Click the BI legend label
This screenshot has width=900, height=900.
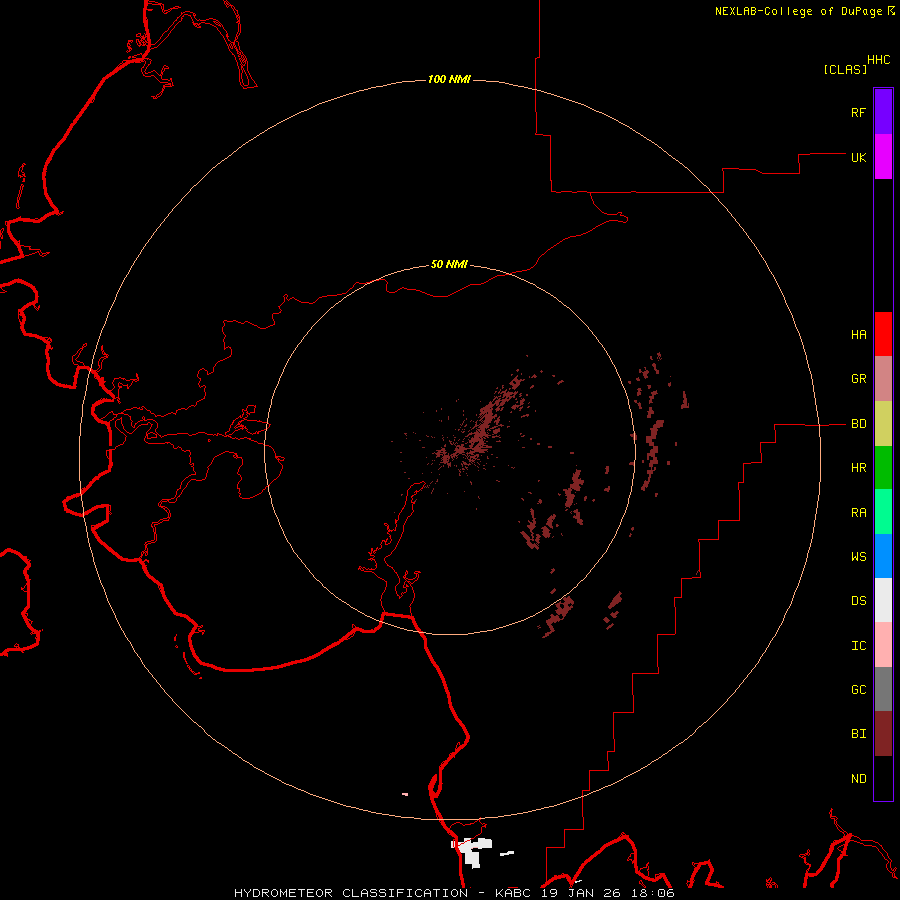tap(859, 734)
